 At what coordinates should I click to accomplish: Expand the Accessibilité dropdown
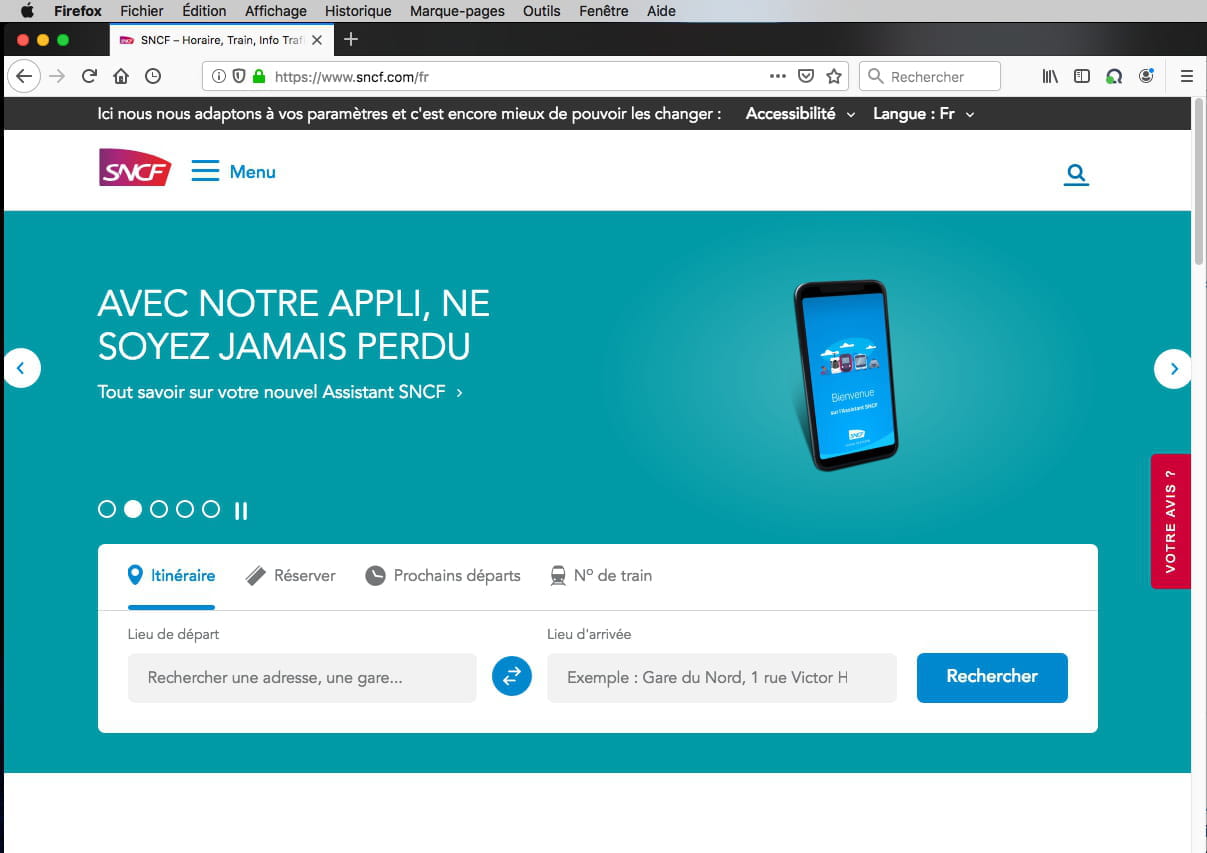tap(801, 114)
